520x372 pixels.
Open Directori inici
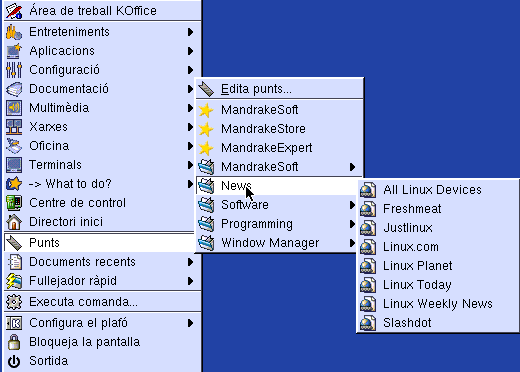pos(100,222)
